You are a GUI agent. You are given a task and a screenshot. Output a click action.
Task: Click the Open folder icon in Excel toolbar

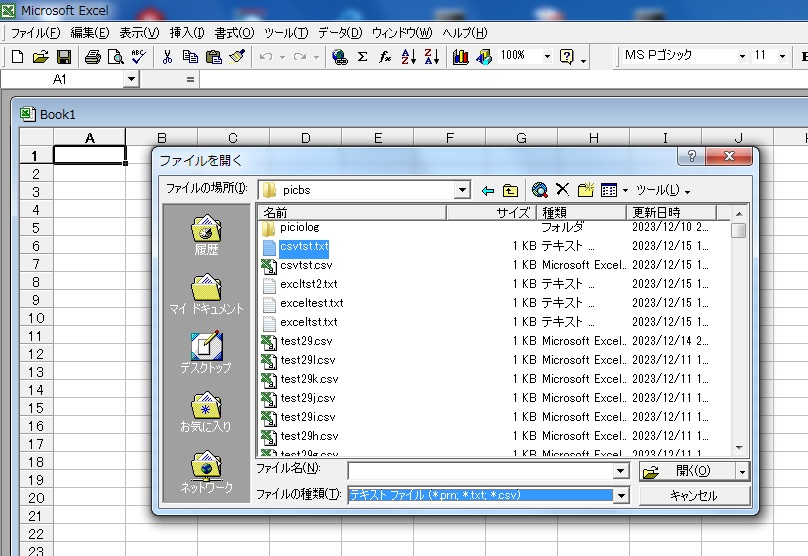coord(40,57)
